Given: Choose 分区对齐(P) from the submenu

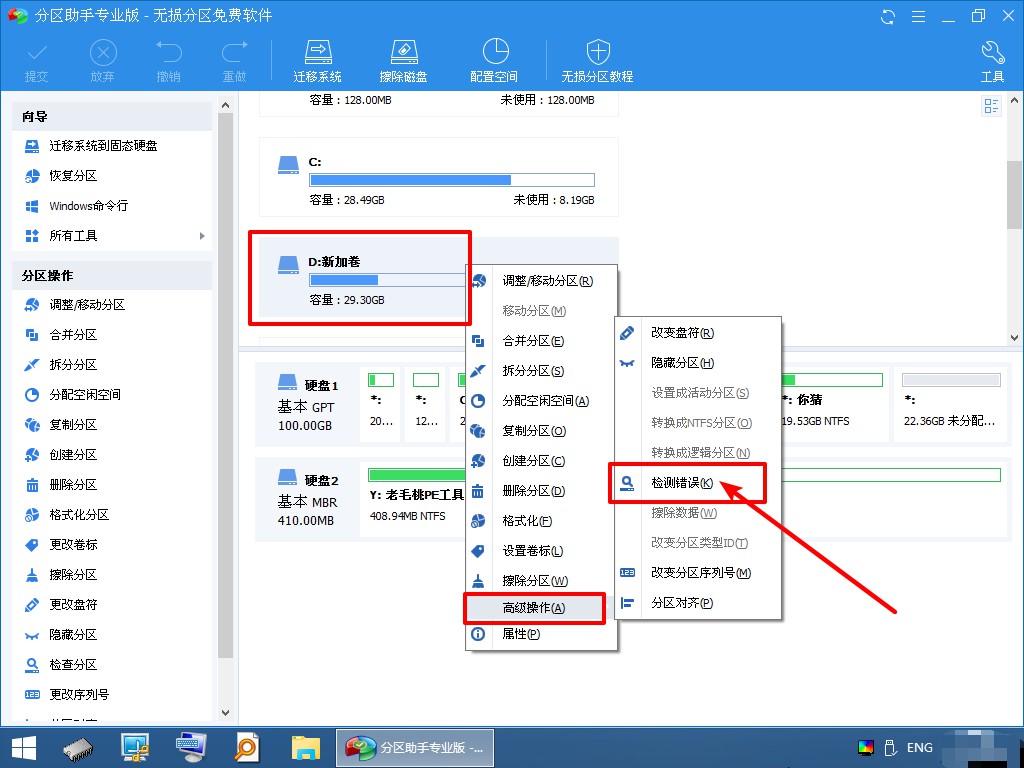Looking at the screenshot, I should tap(682, 603).
